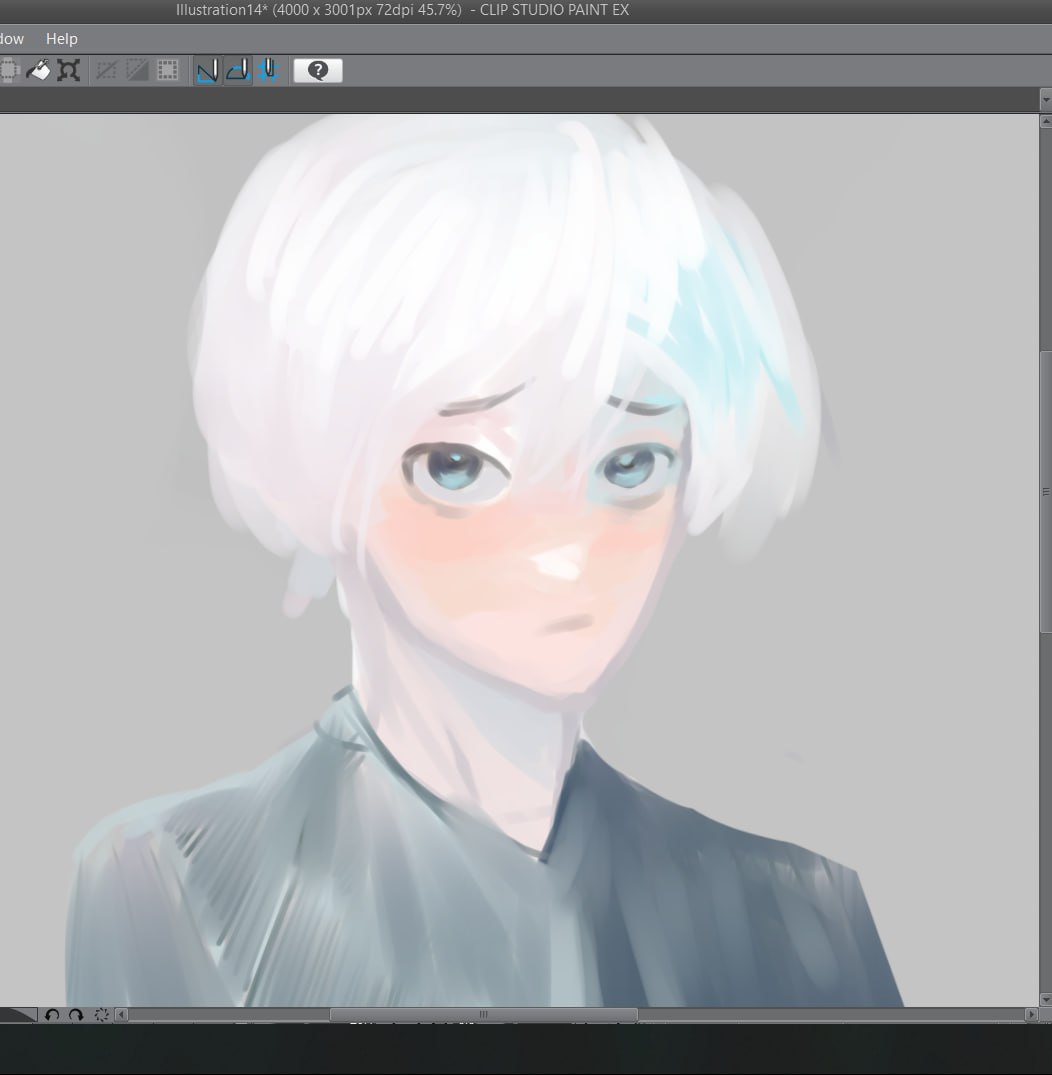Image resolution: width=1052 pixels, height=1075 pixels.
Task: Click the horizontal scrollbar right arrow
Action: point(1031,1015)
